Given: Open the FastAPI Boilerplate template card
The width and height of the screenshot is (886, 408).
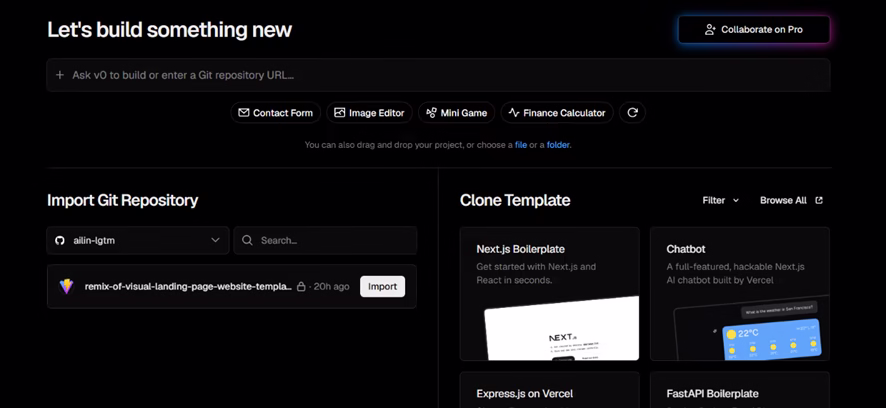Looking at the screenshot, I should [x=740, y=390].
